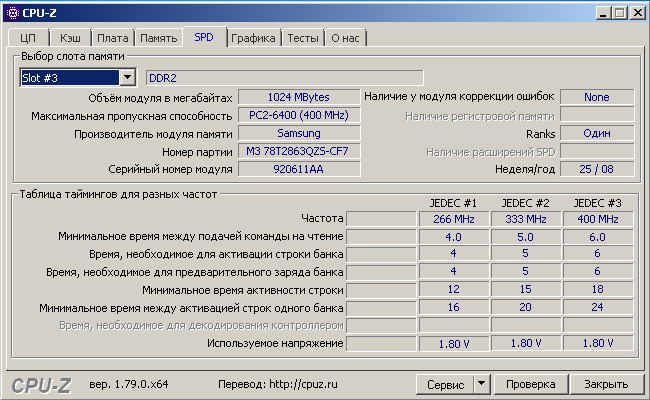Click the 266 MHz JEDEC #1 frequency
This screenshot has height=400, width=650.
click(x=454, y=219)
